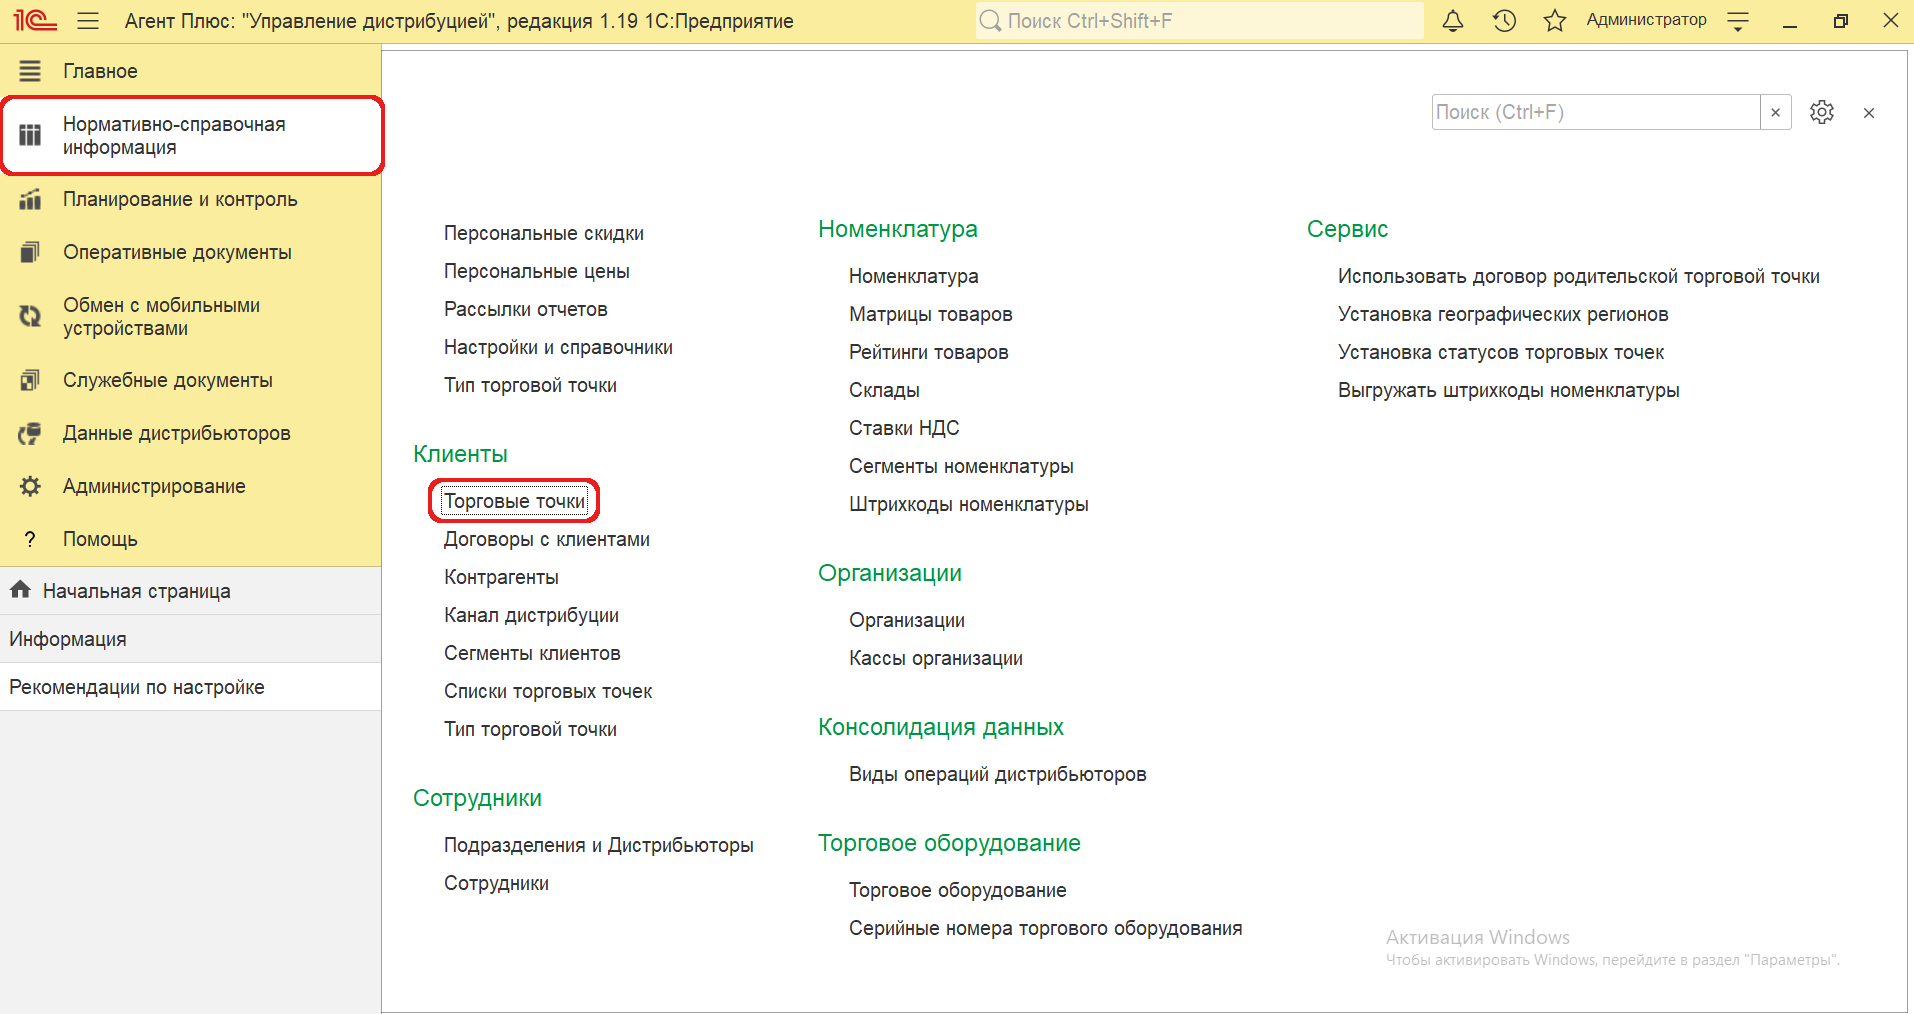
Task: Click the notifications bell icon
Action: (1452, 21)
